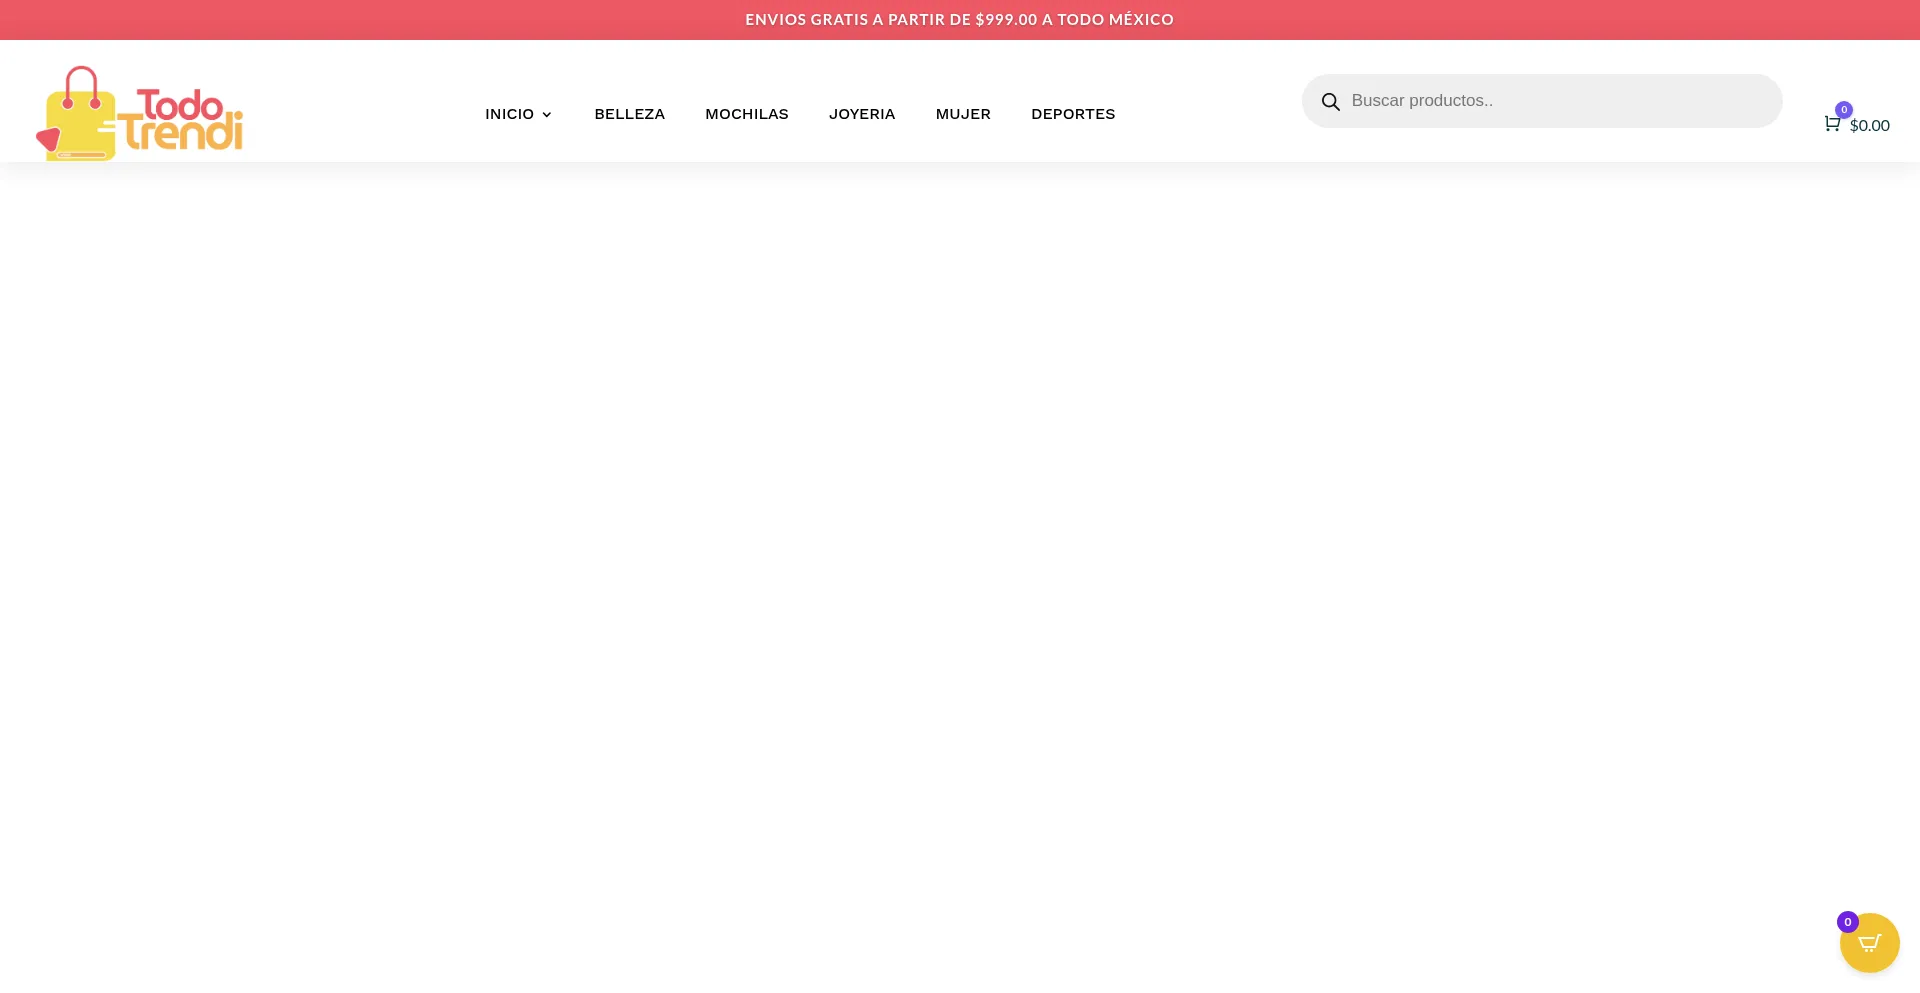Click the floating cart's purple count badge
The image size is (1920, 993).
(1847, 922)
